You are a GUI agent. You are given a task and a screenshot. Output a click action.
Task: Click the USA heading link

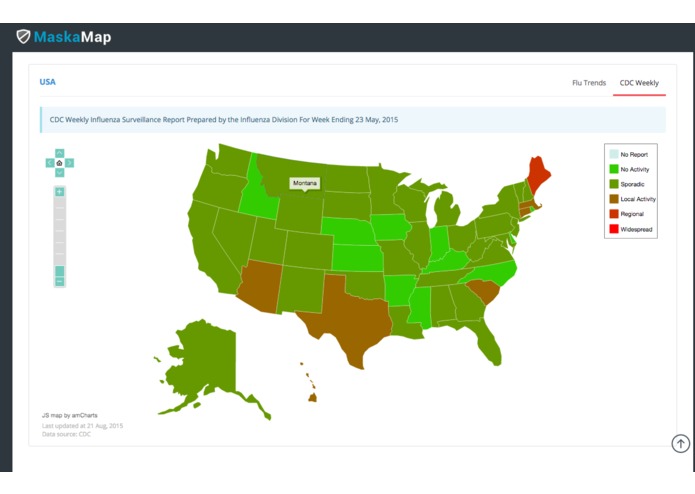click(x=47, y=82)
